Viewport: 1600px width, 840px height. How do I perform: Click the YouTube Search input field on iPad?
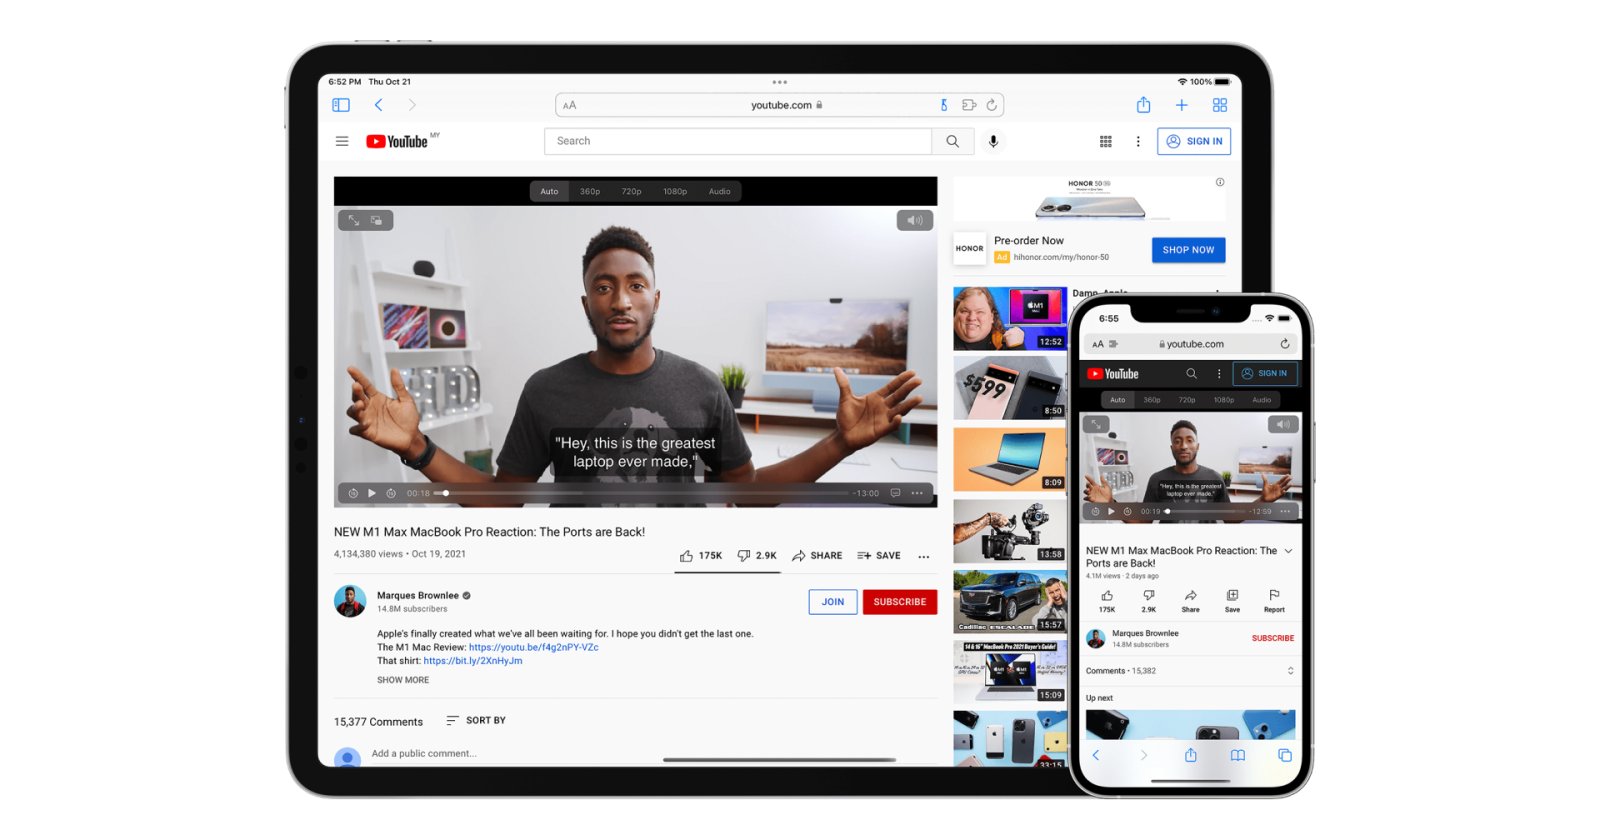coord(738,141)
